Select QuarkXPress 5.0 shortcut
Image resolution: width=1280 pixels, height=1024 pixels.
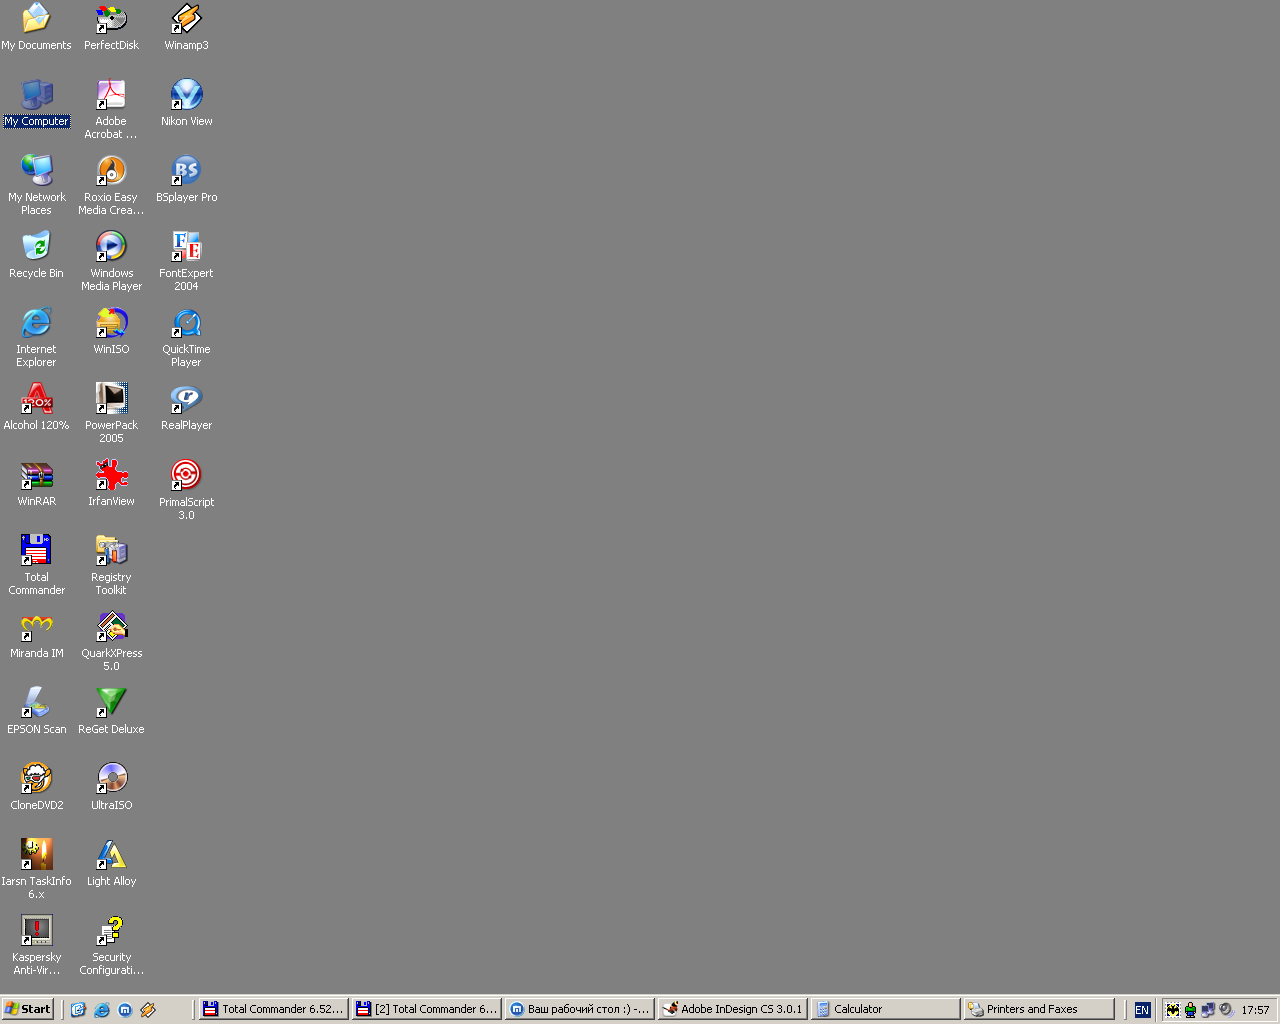111,641
